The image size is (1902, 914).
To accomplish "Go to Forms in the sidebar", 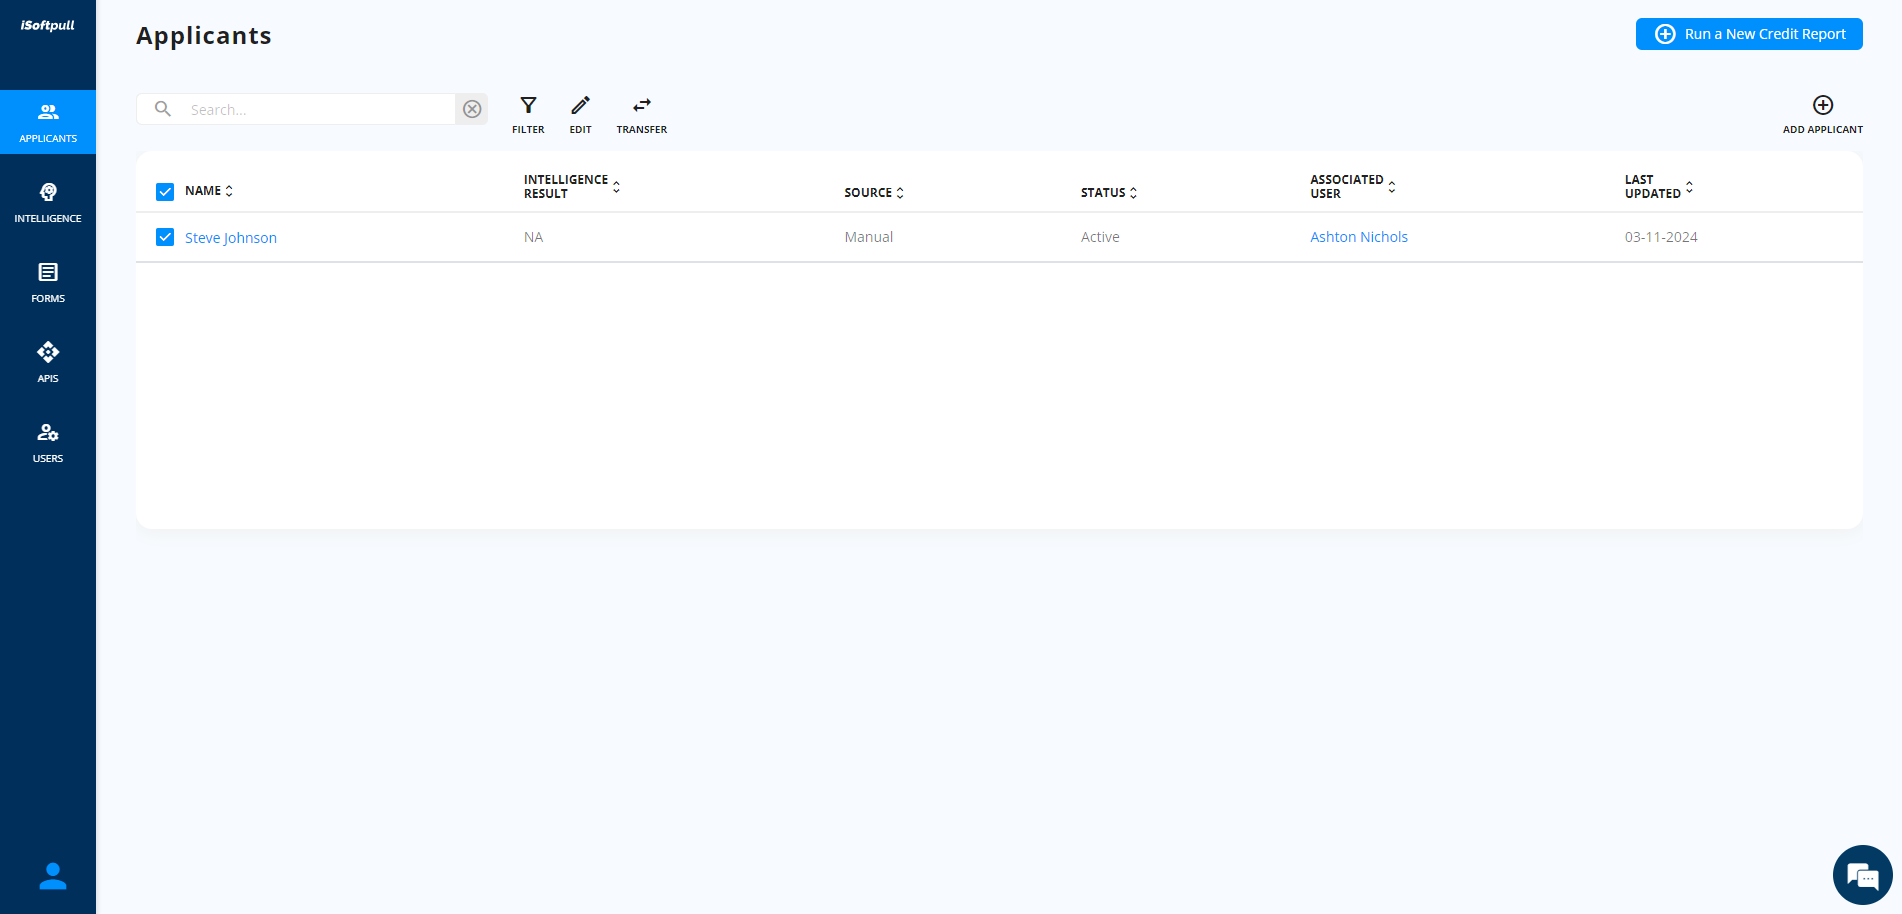I will pyautogui.click(x=48, y=282).
